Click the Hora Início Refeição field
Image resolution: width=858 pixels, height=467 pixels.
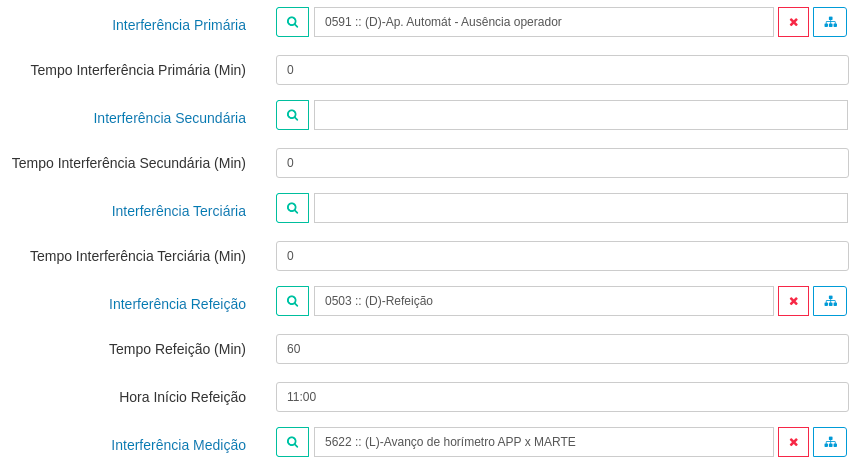562,397
